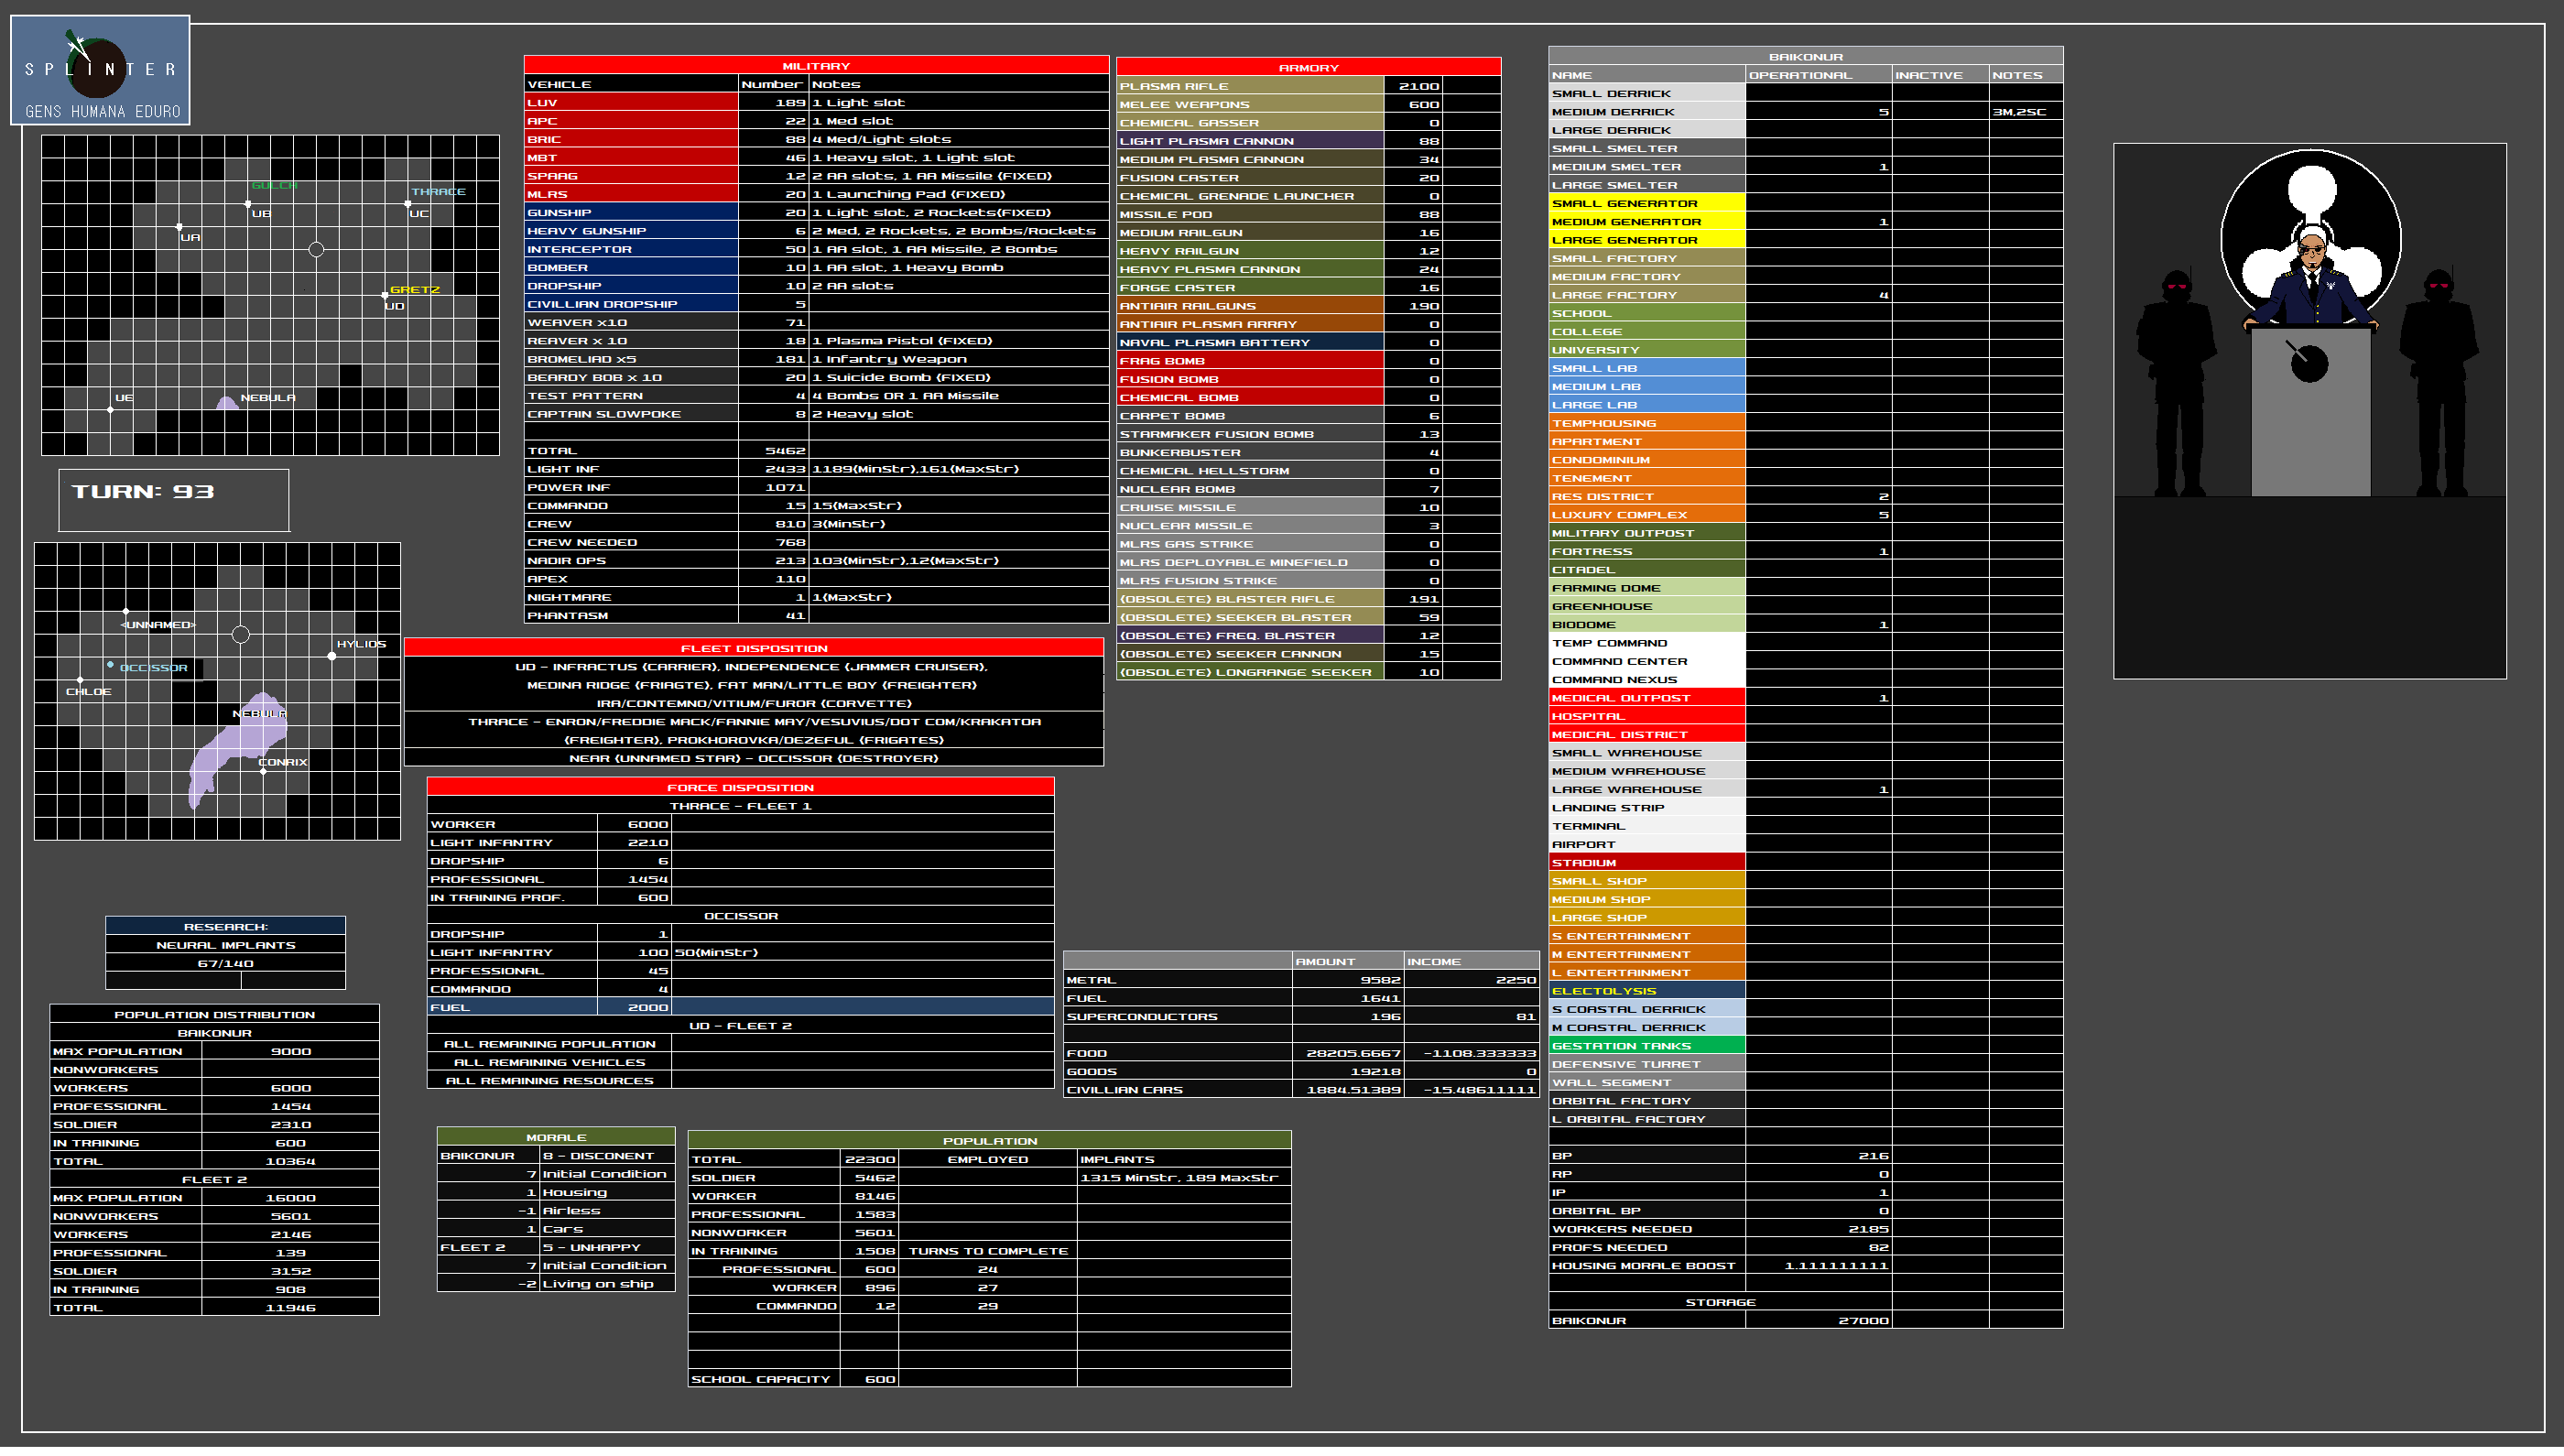Screen dimensions: 2564x1456
Task: Click the Splinter Gens Humana Eduro logo
Action: (x=100, y=70)
